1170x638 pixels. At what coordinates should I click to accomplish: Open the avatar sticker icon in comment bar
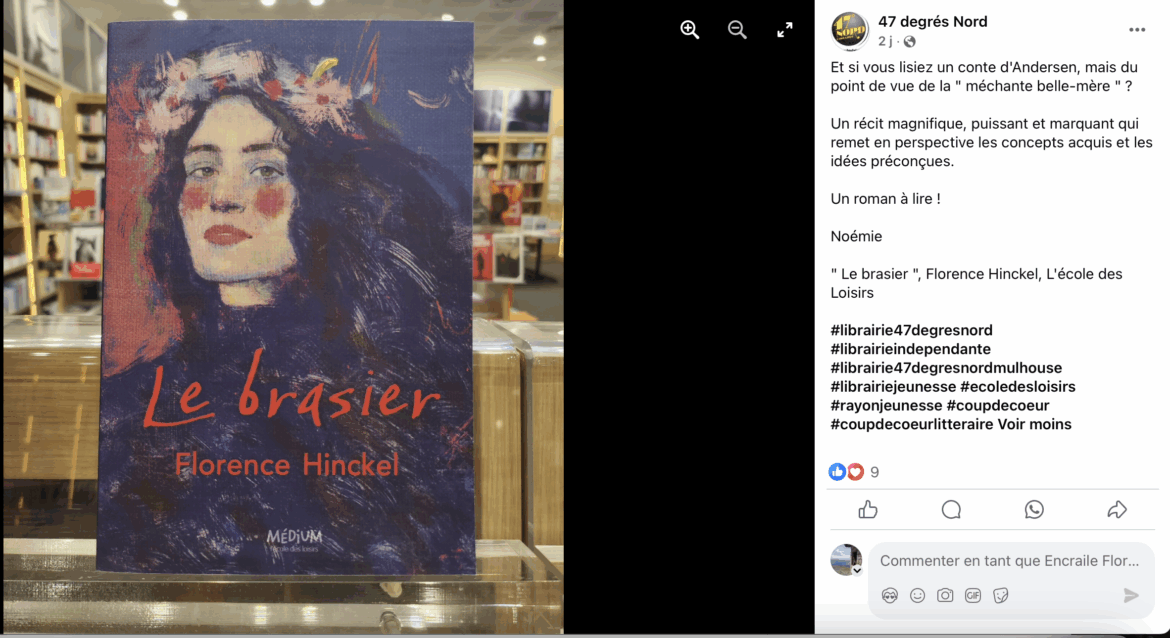[x=889, y=595]
